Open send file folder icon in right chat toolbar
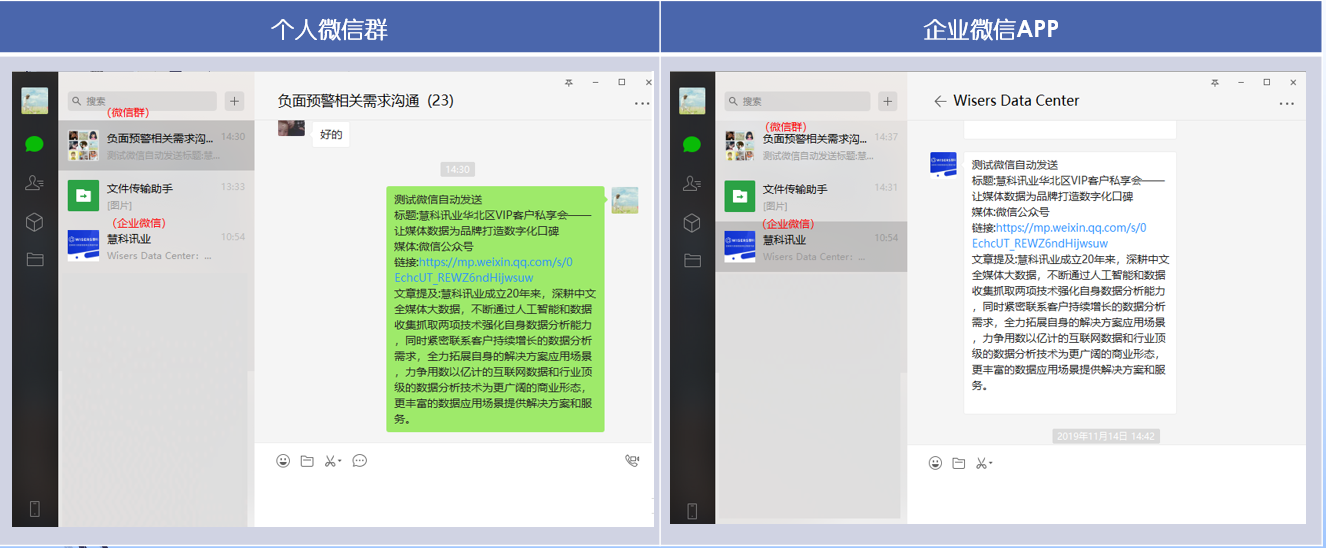Image resolution: width=1326 pixels, height=548 pixels. click(959, 463)
